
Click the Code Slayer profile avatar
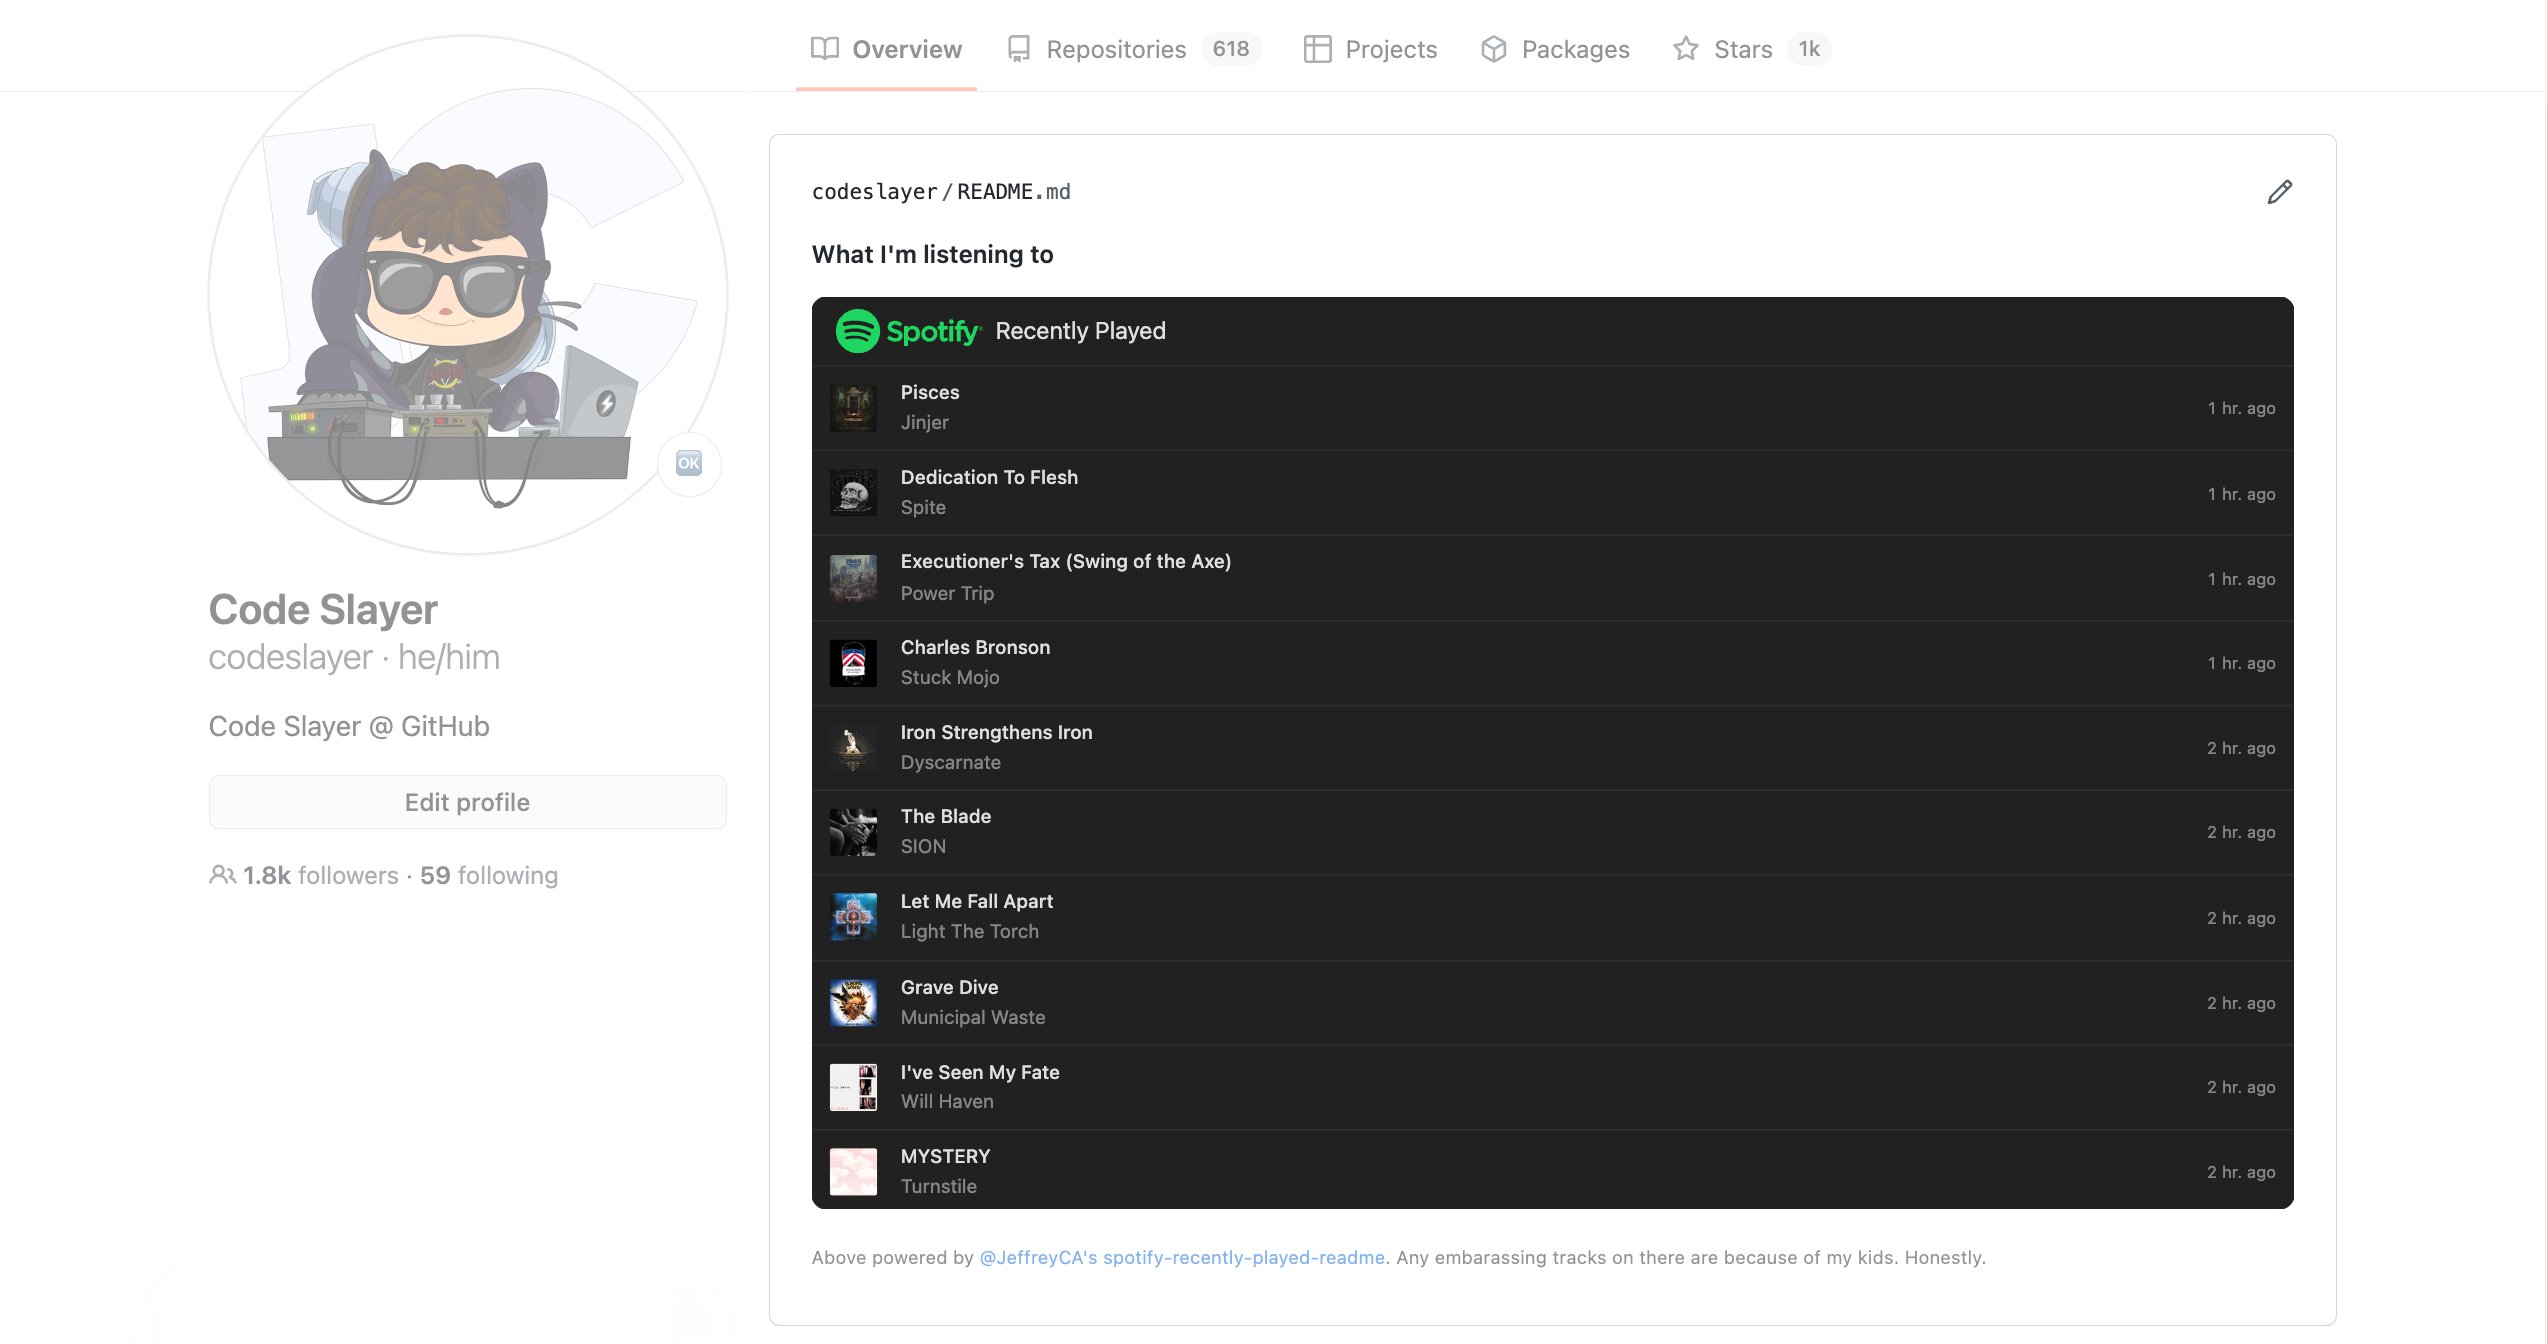[467, 295]
